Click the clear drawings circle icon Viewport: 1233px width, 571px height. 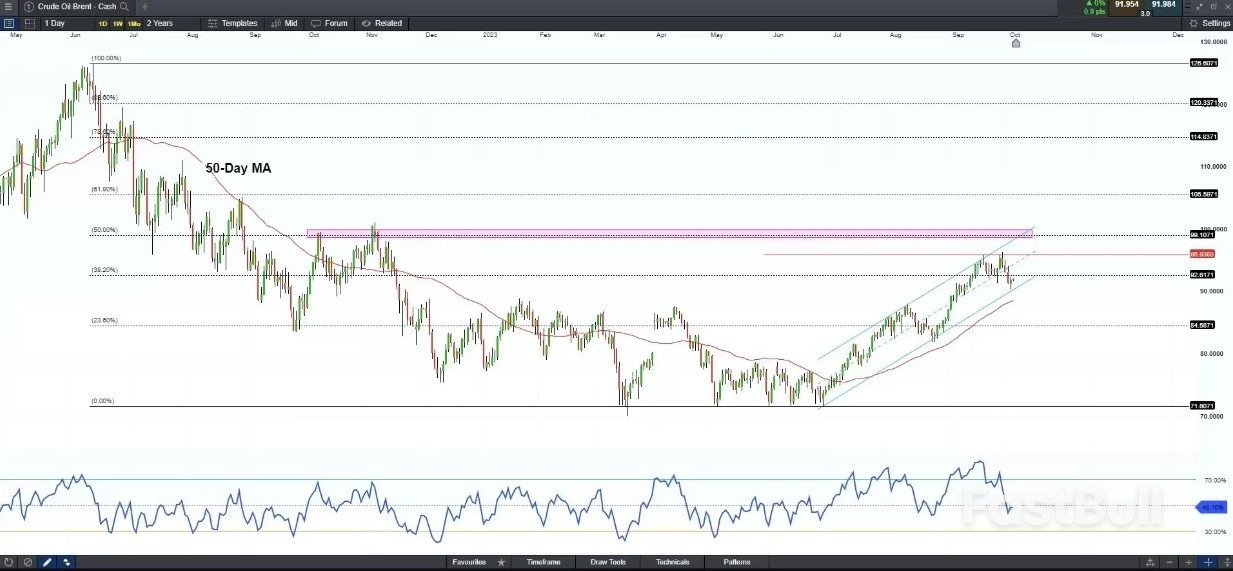[28, 562]
